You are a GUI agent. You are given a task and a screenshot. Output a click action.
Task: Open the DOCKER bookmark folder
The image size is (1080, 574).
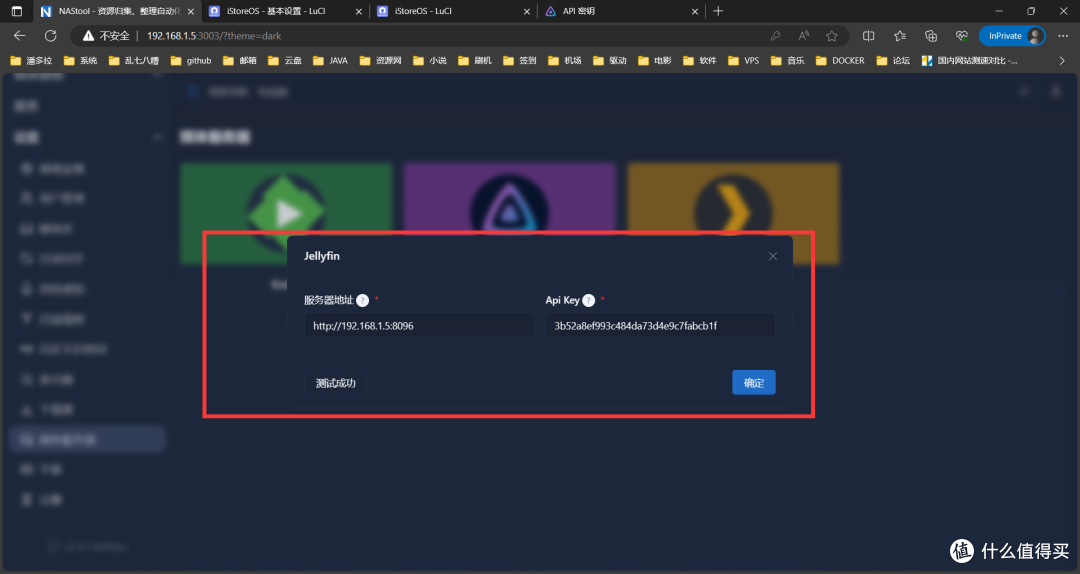tap(840, 61)
